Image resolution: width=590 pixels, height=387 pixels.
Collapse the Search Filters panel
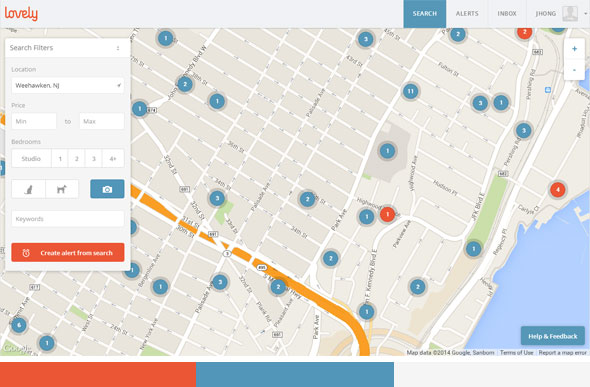[118, 48]
